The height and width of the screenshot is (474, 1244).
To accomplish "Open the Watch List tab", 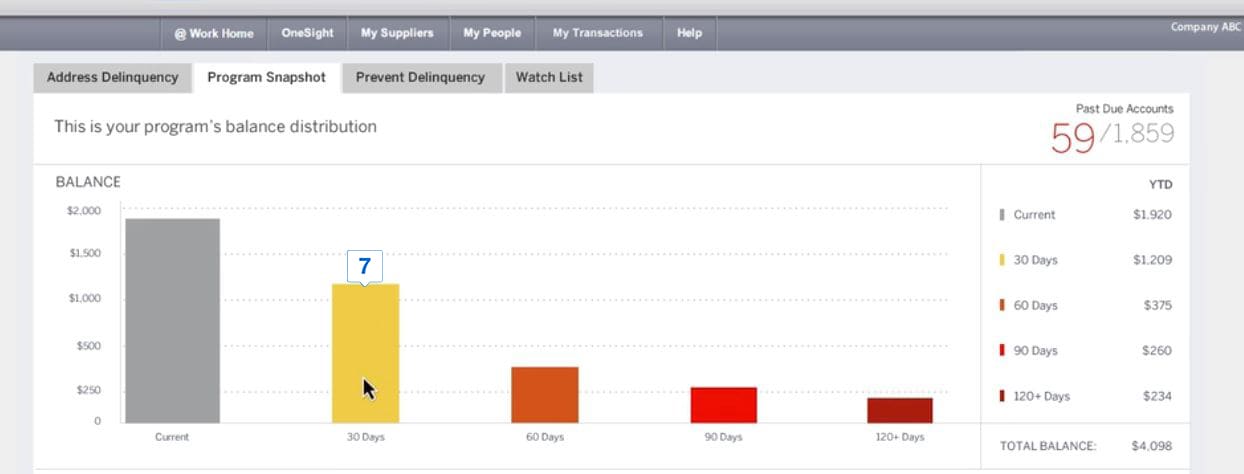I will coord(549,77).
